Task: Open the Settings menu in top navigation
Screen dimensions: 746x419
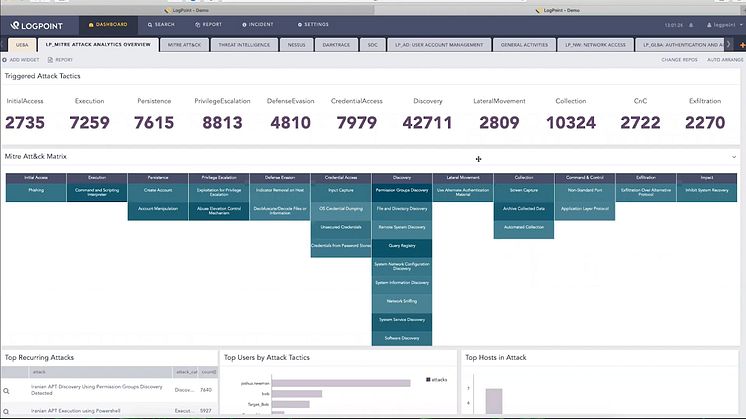Action: [x=313, y=23]
